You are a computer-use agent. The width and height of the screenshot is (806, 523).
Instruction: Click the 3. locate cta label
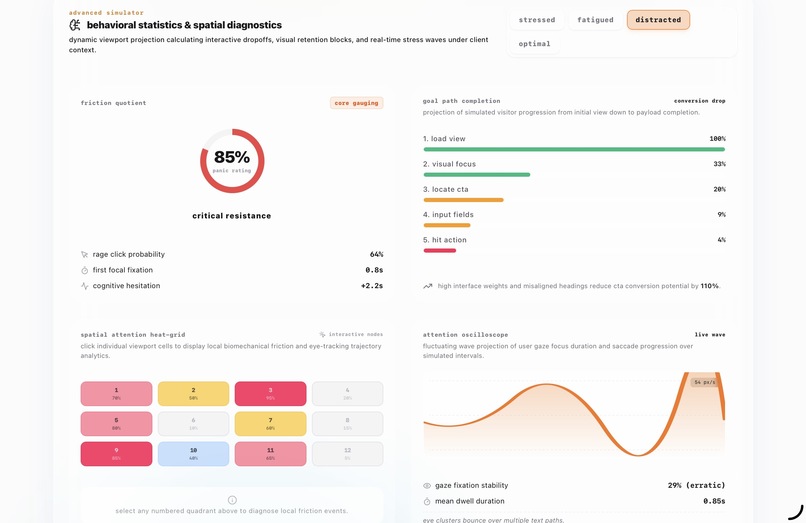click(446, 189)
